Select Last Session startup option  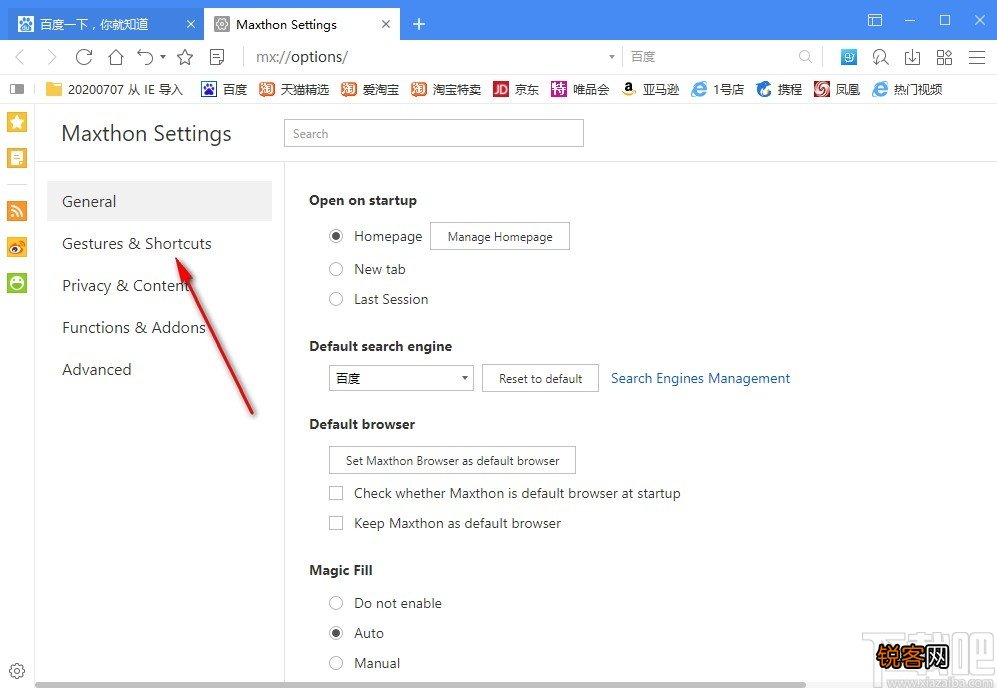point(336,299)
